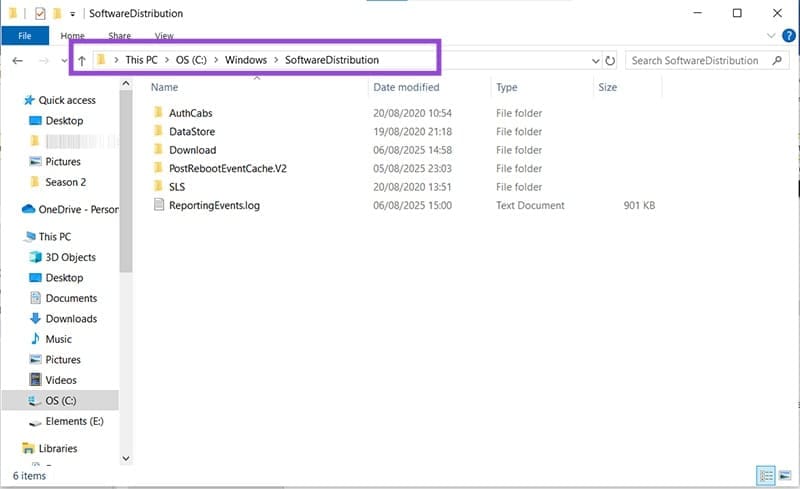Select 3D Objects in the navigation pane

[70, 257]
